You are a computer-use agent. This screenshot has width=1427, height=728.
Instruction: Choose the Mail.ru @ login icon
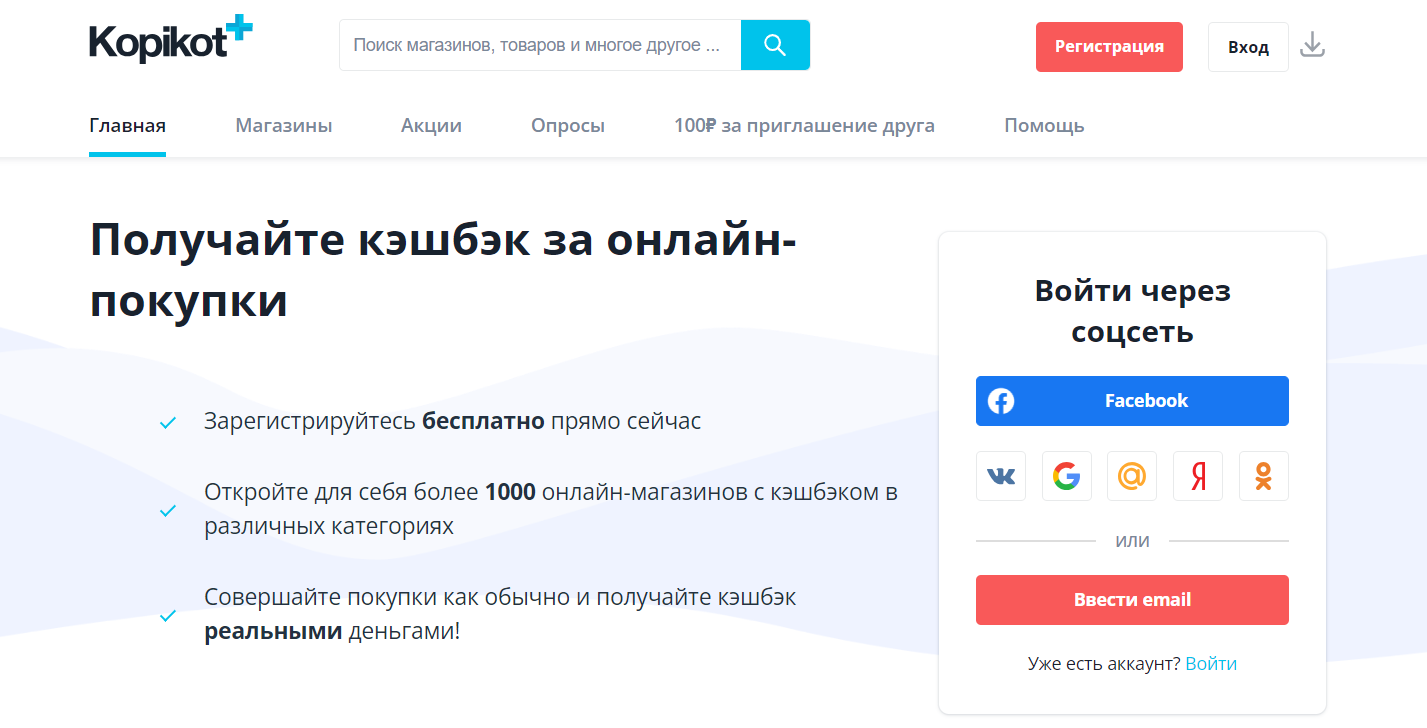[1132, 476]
